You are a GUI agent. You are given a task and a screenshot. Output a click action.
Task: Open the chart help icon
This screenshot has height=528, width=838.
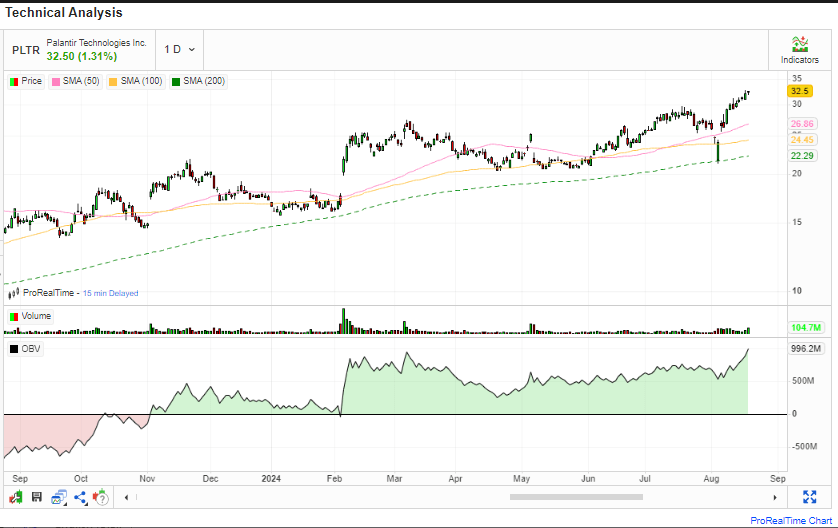(101, 497)
